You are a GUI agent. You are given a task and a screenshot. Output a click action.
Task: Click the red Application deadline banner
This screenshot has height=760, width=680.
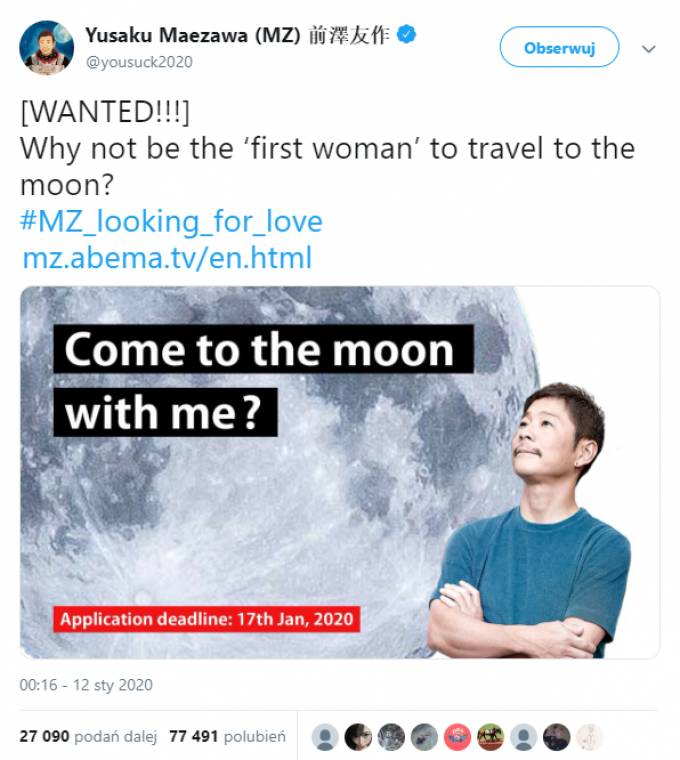206,619
